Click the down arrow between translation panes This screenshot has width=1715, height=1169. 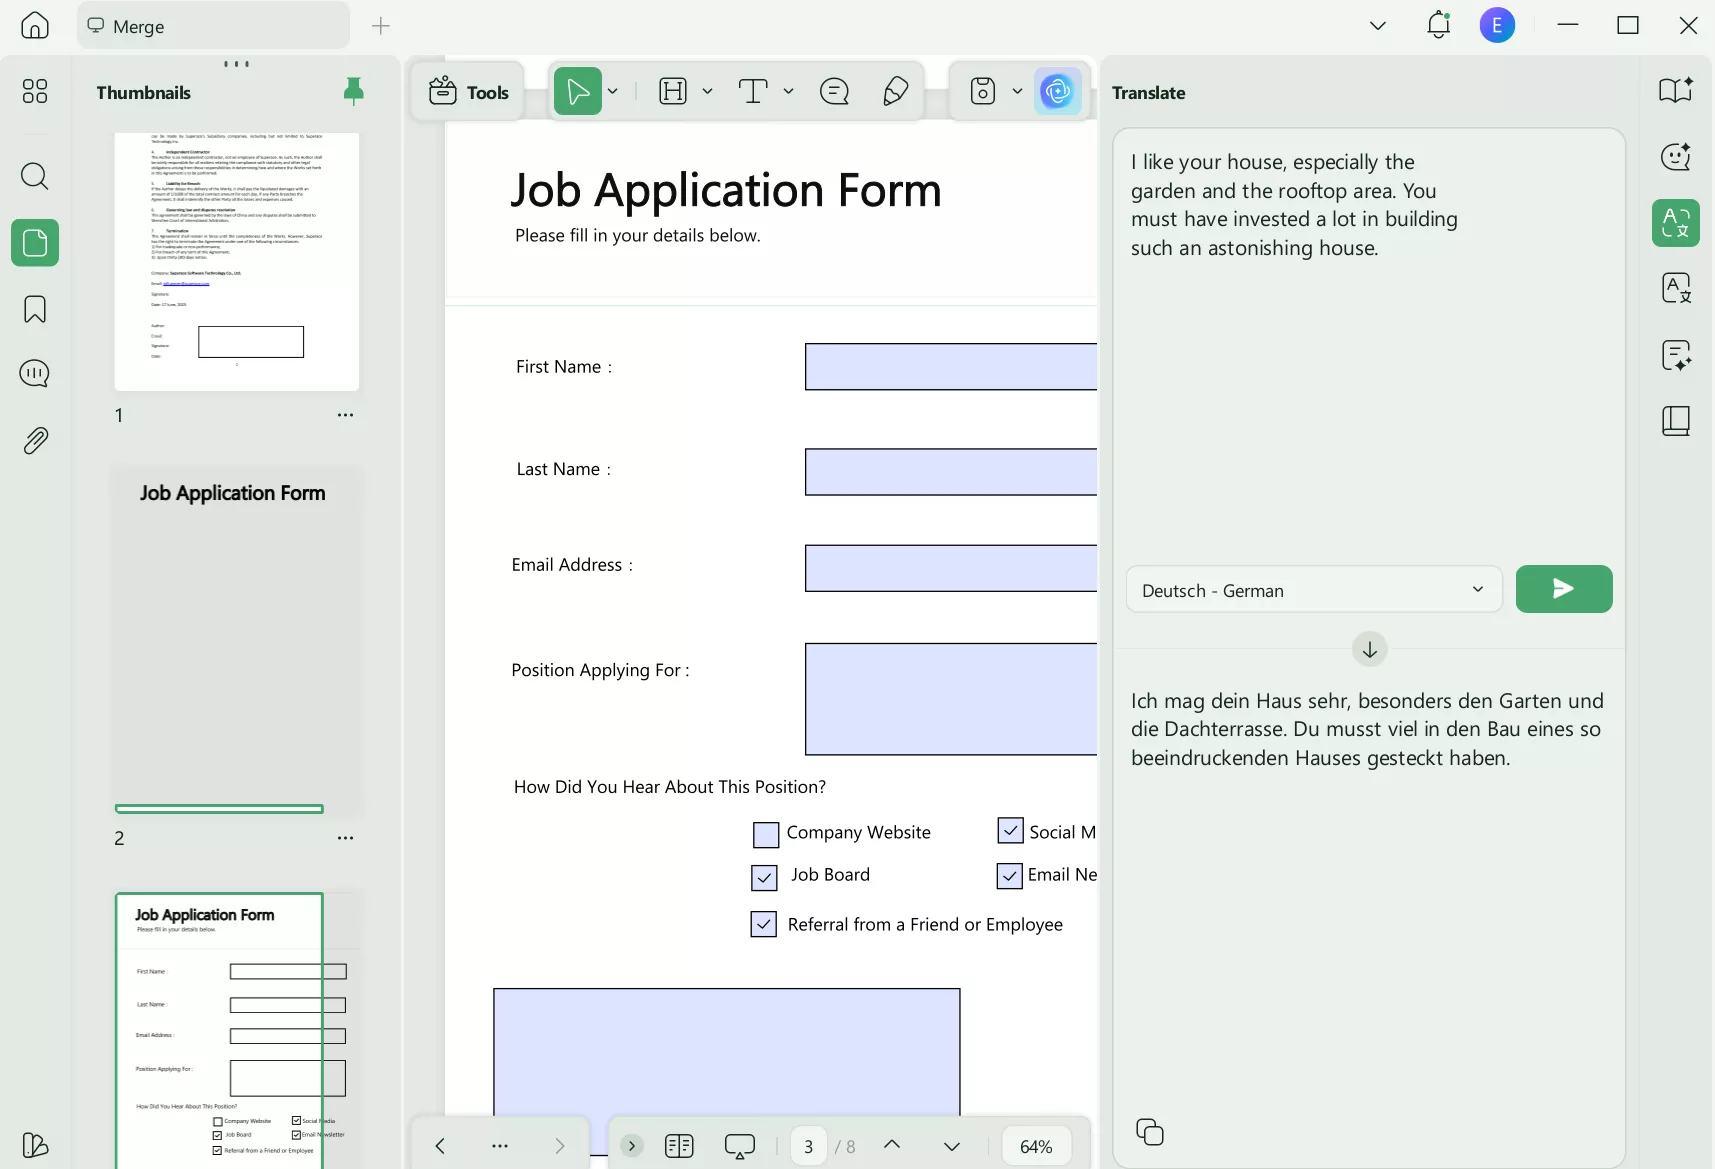1370,649
